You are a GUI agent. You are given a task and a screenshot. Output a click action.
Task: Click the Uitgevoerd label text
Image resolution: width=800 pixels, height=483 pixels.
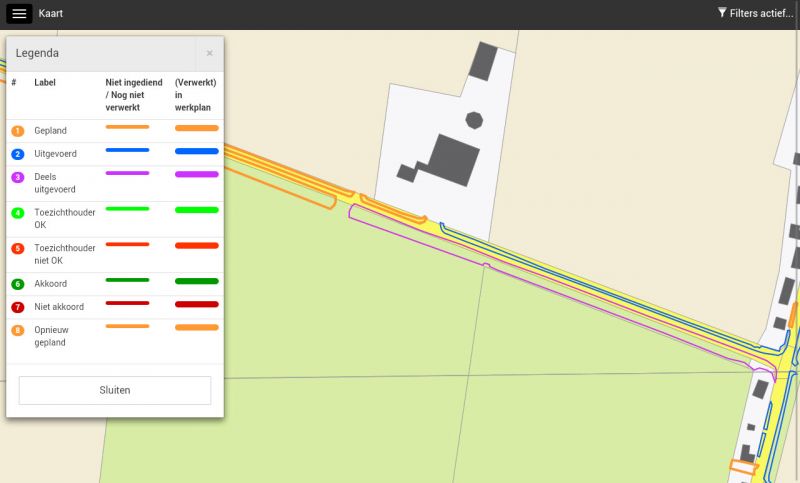(x=56, y=154)
